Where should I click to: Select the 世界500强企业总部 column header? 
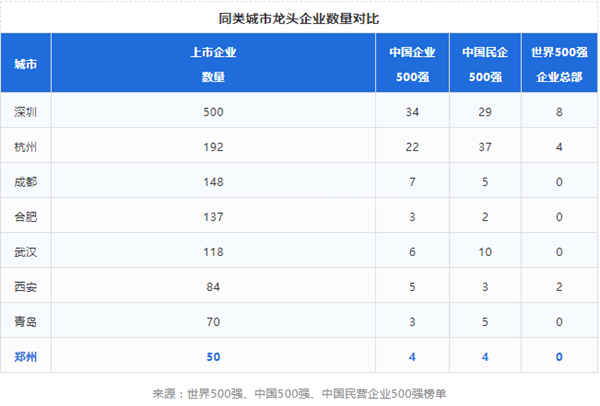[x=560, y=63]
